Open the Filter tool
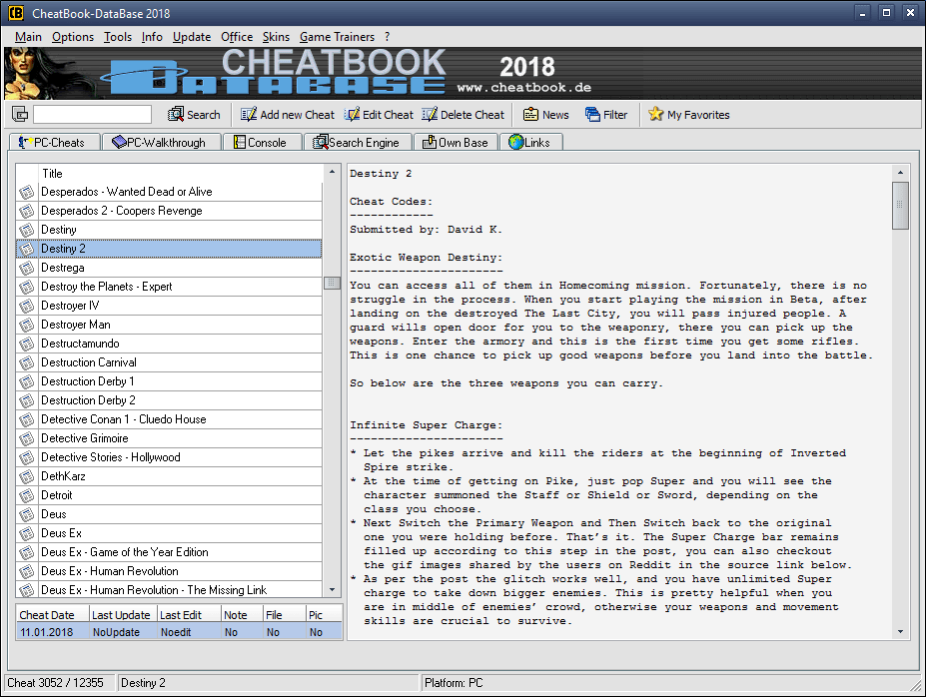 click(606, 115)
